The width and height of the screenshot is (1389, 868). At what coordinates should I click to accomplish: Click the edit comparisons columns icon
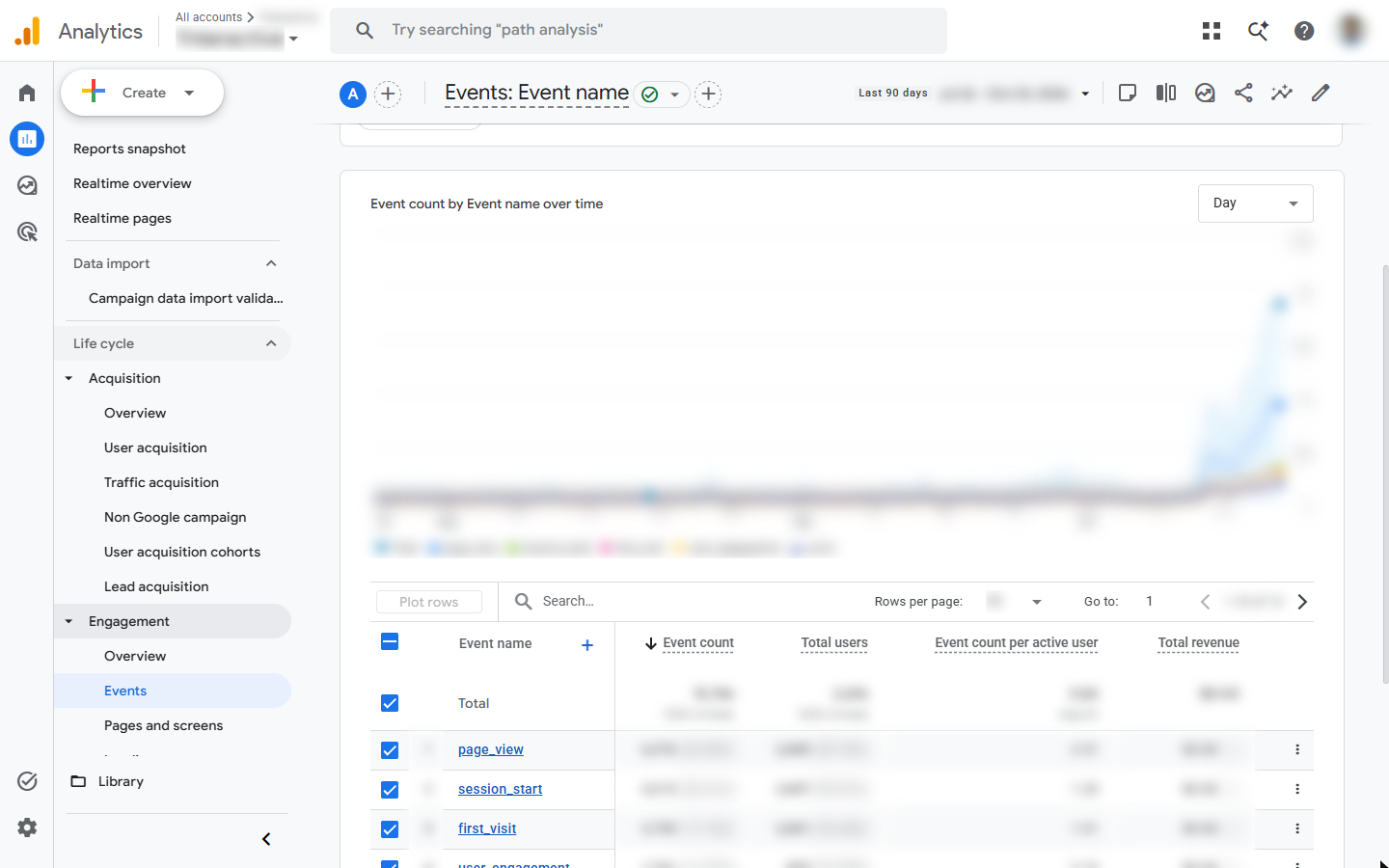tap(1166, 93)
